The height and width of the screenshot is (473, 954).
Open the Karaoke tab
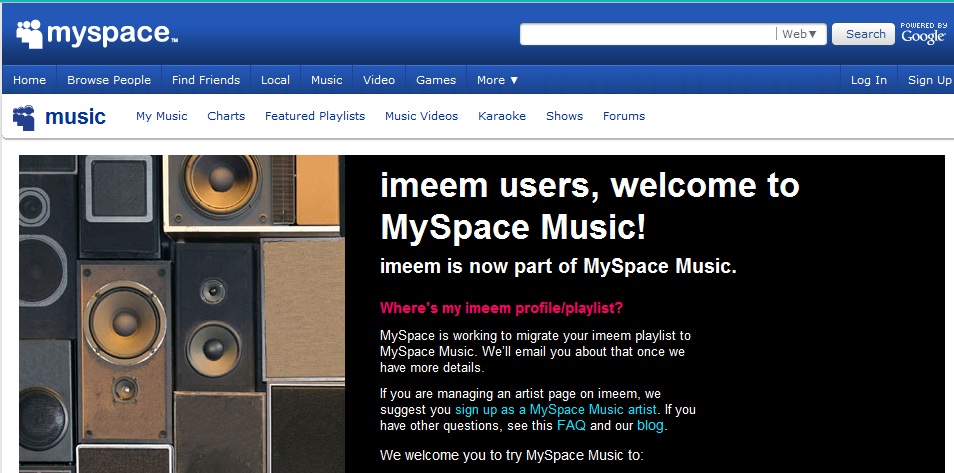click(501, 116)
